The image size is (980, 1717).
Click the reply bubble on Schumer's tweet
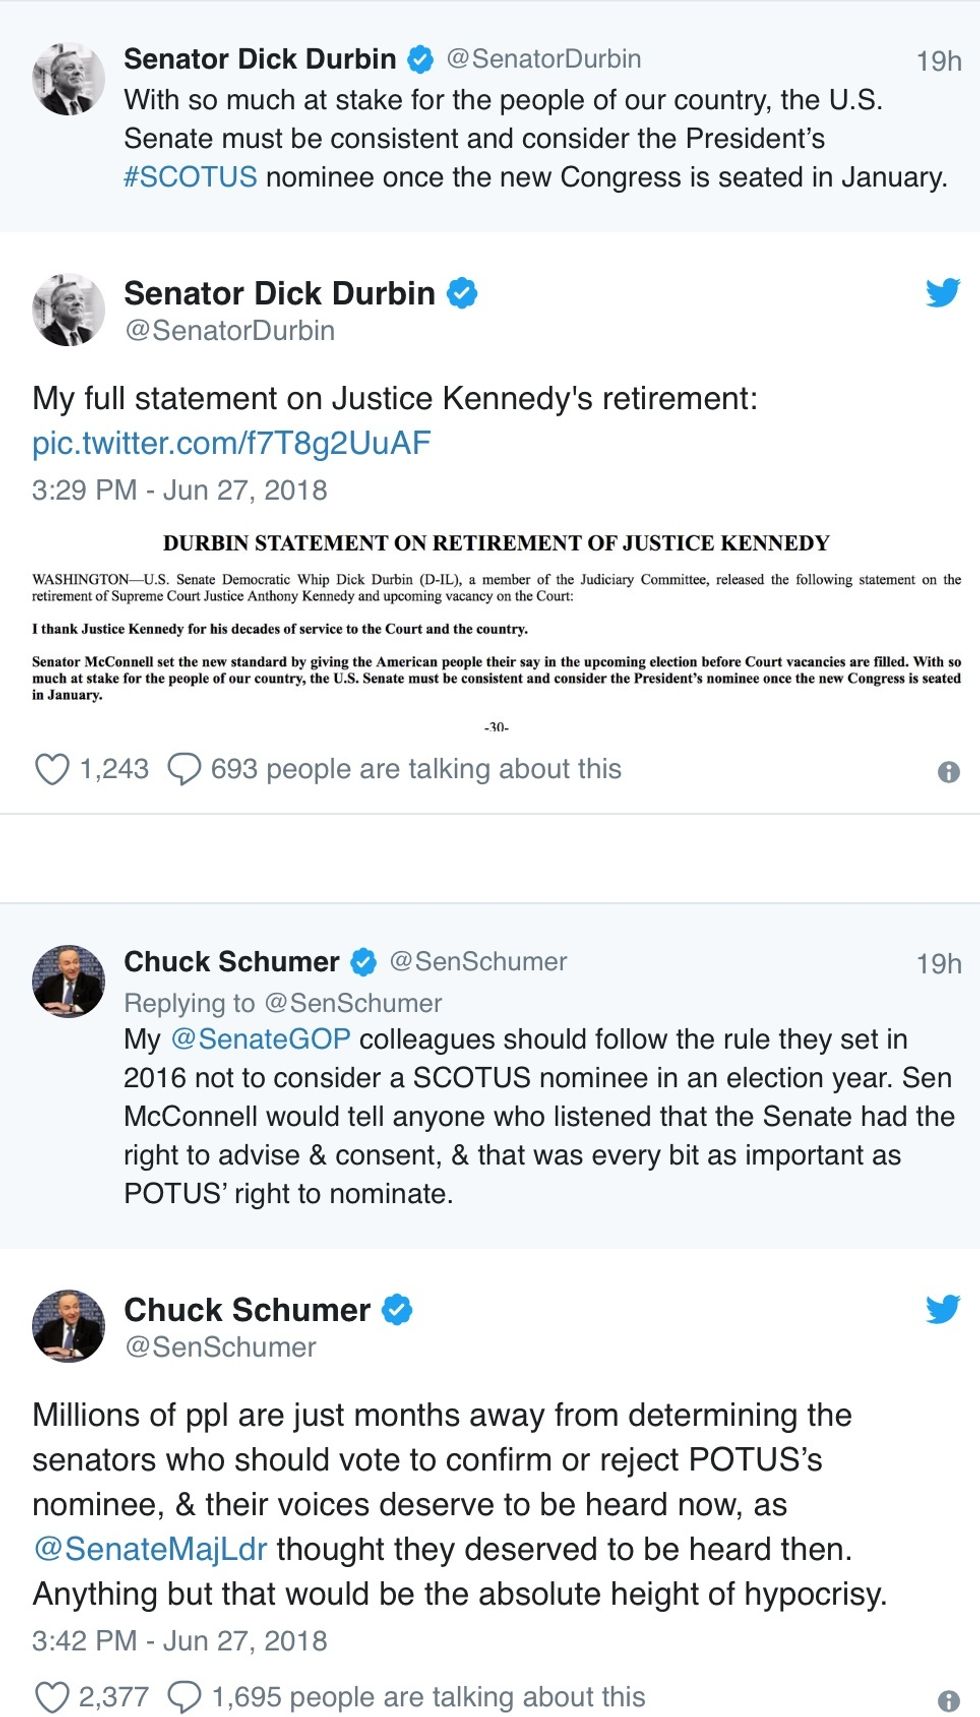[x=184, y=1697]
